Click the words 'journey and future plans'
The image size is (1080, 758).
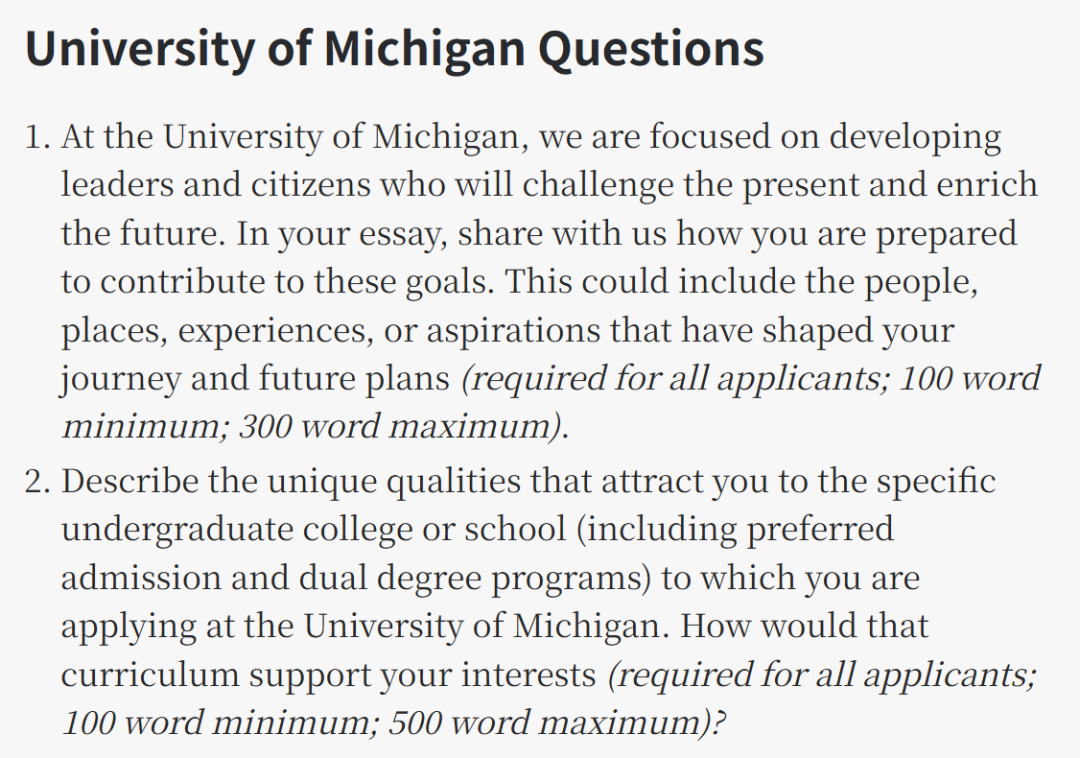[x=255, y=379]
